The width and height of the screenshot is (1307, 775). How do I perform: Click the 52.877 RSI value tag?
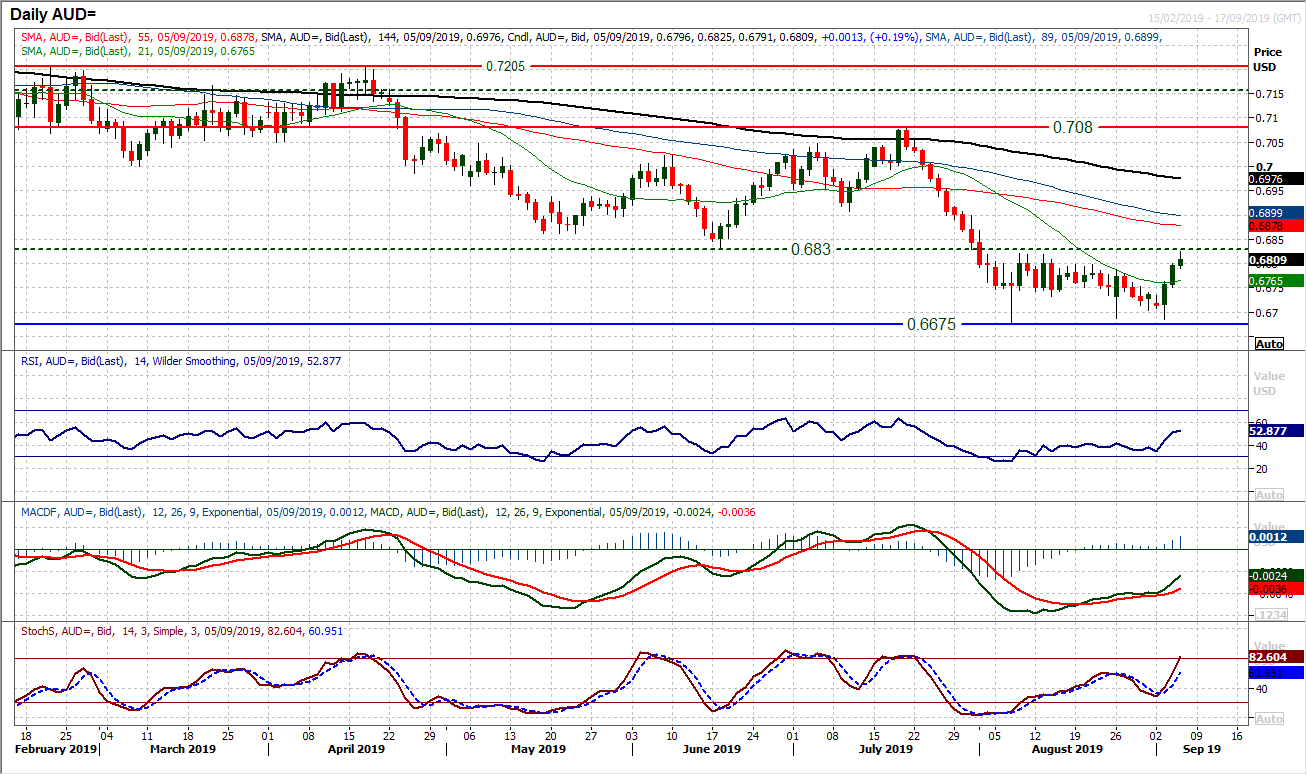pyautogui.click(x=1276, y=431)
